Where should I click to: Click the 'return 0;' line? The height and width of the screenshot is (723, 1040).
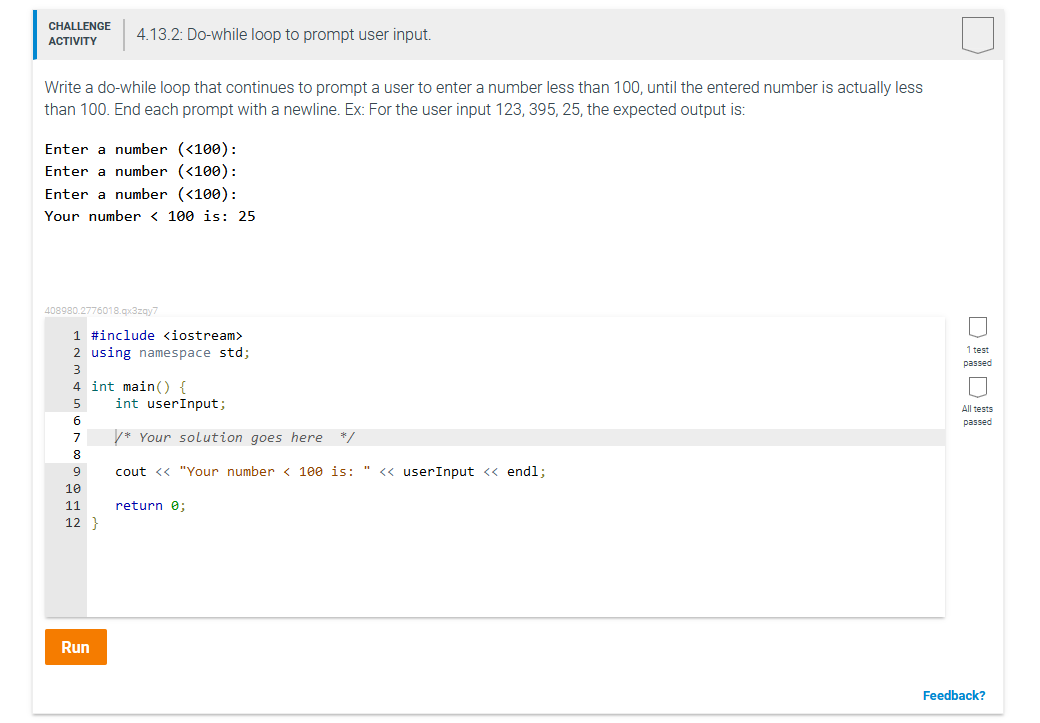[x=151, y=505]
